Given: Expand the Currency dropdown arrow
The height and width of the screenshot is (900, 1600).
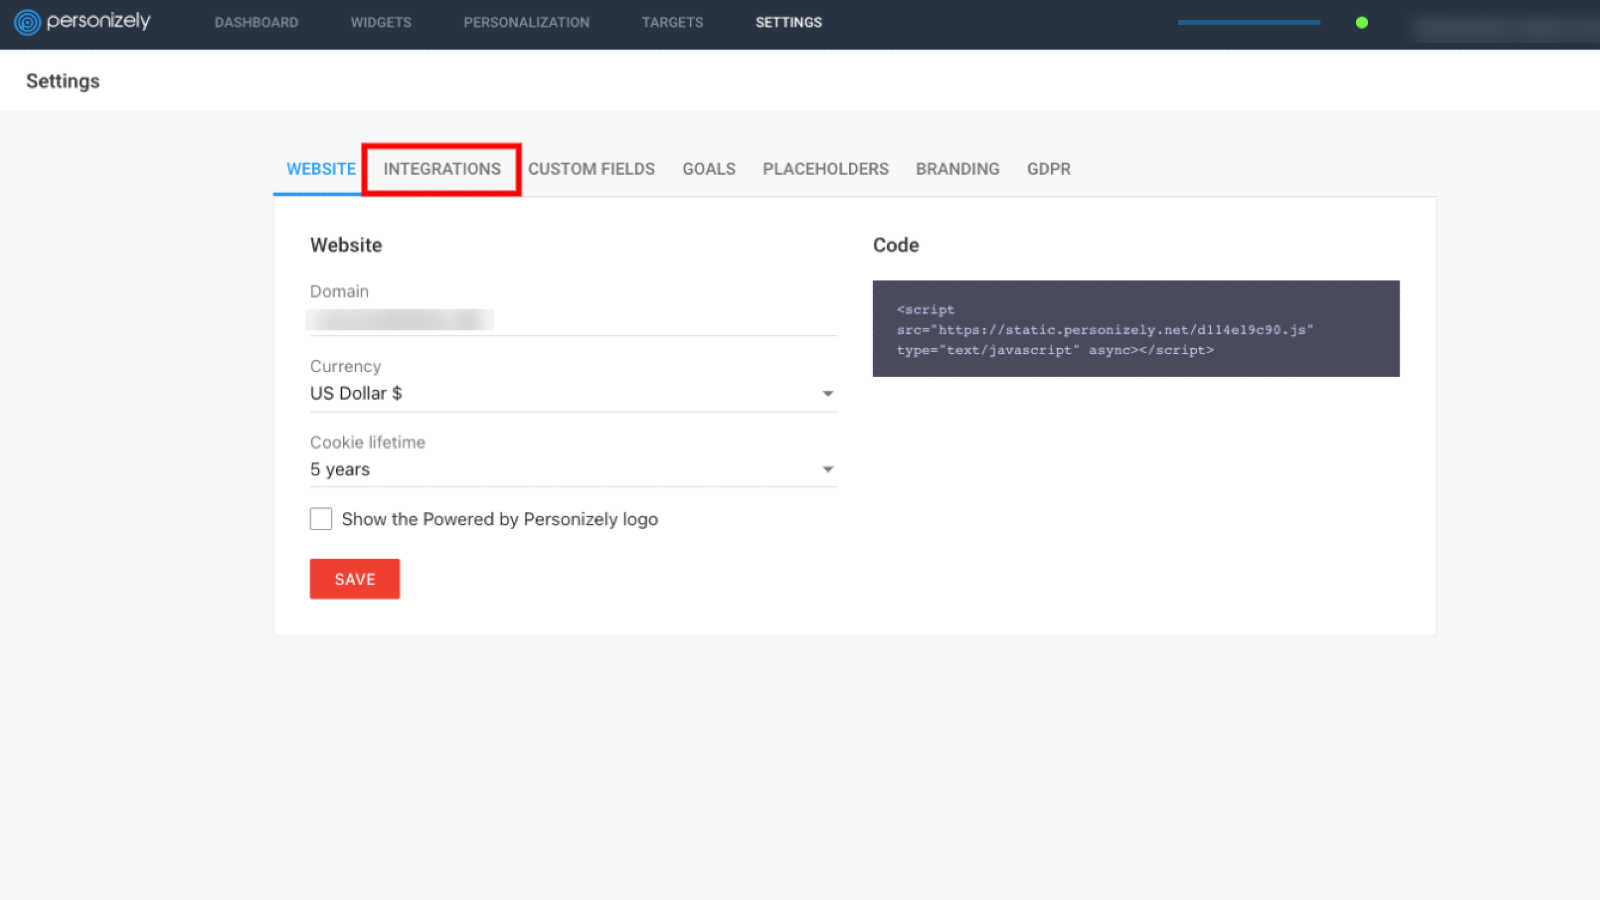Looking at the screenshot, I should pos(827,394).
